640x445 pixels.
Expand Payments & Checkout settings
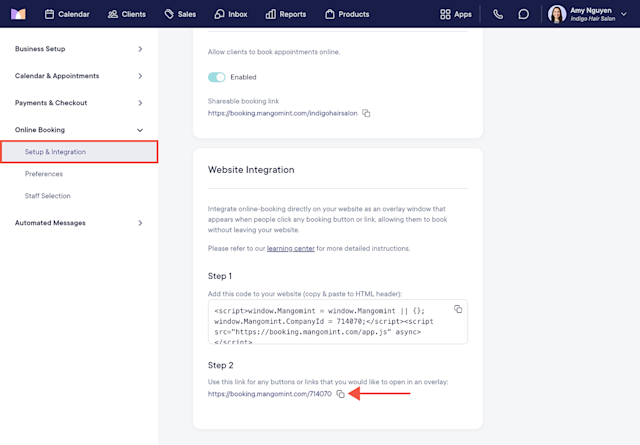[79, 103]
